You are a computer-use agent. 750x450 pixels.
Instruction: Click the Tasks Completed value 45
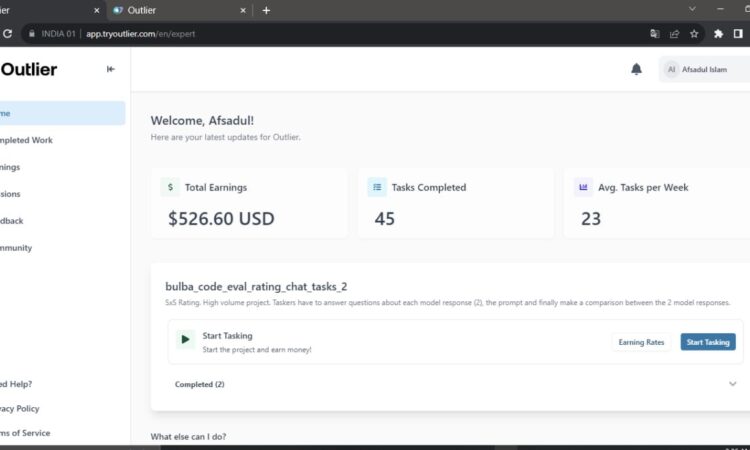(x=385, y=219)
